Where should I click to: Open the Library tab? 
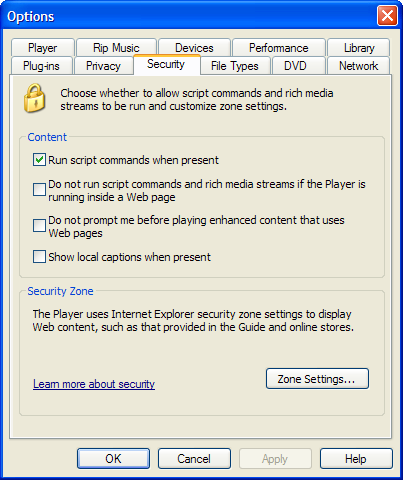(359, 48)
